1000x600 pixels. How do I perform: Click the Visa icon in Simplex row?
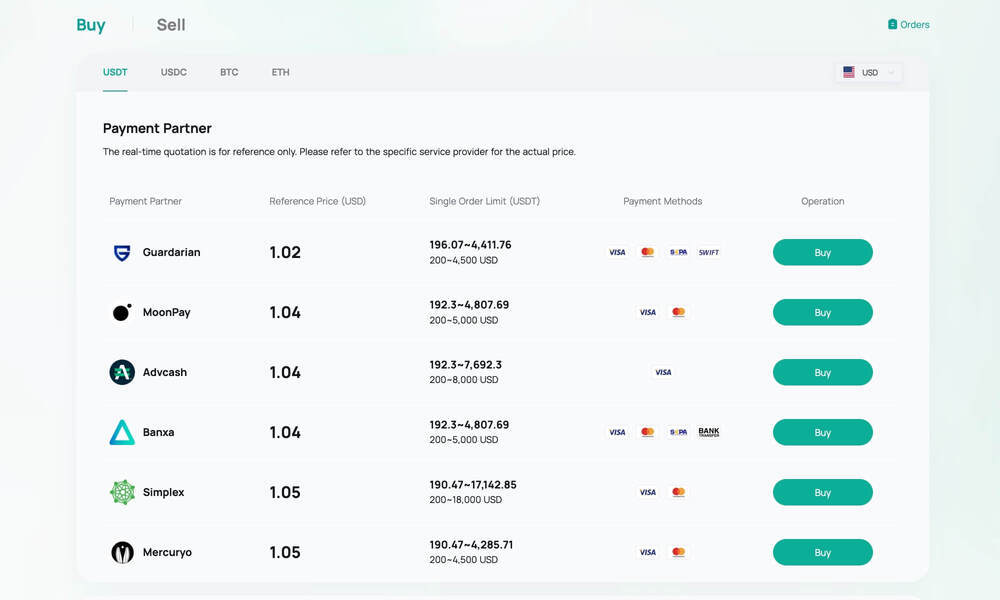pos(647,492)
